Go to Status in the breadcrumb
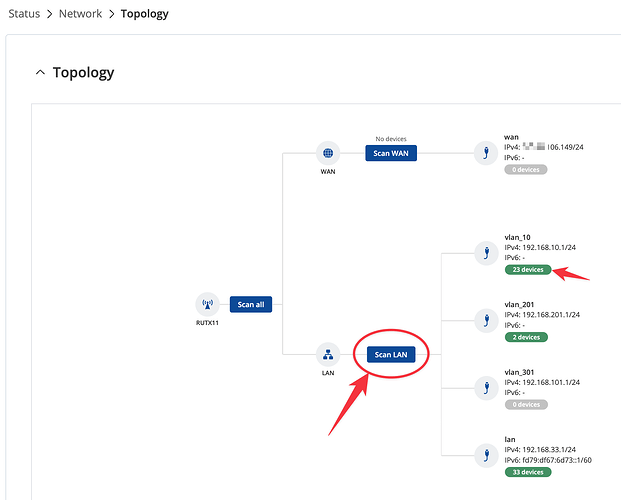 [24, 14]
